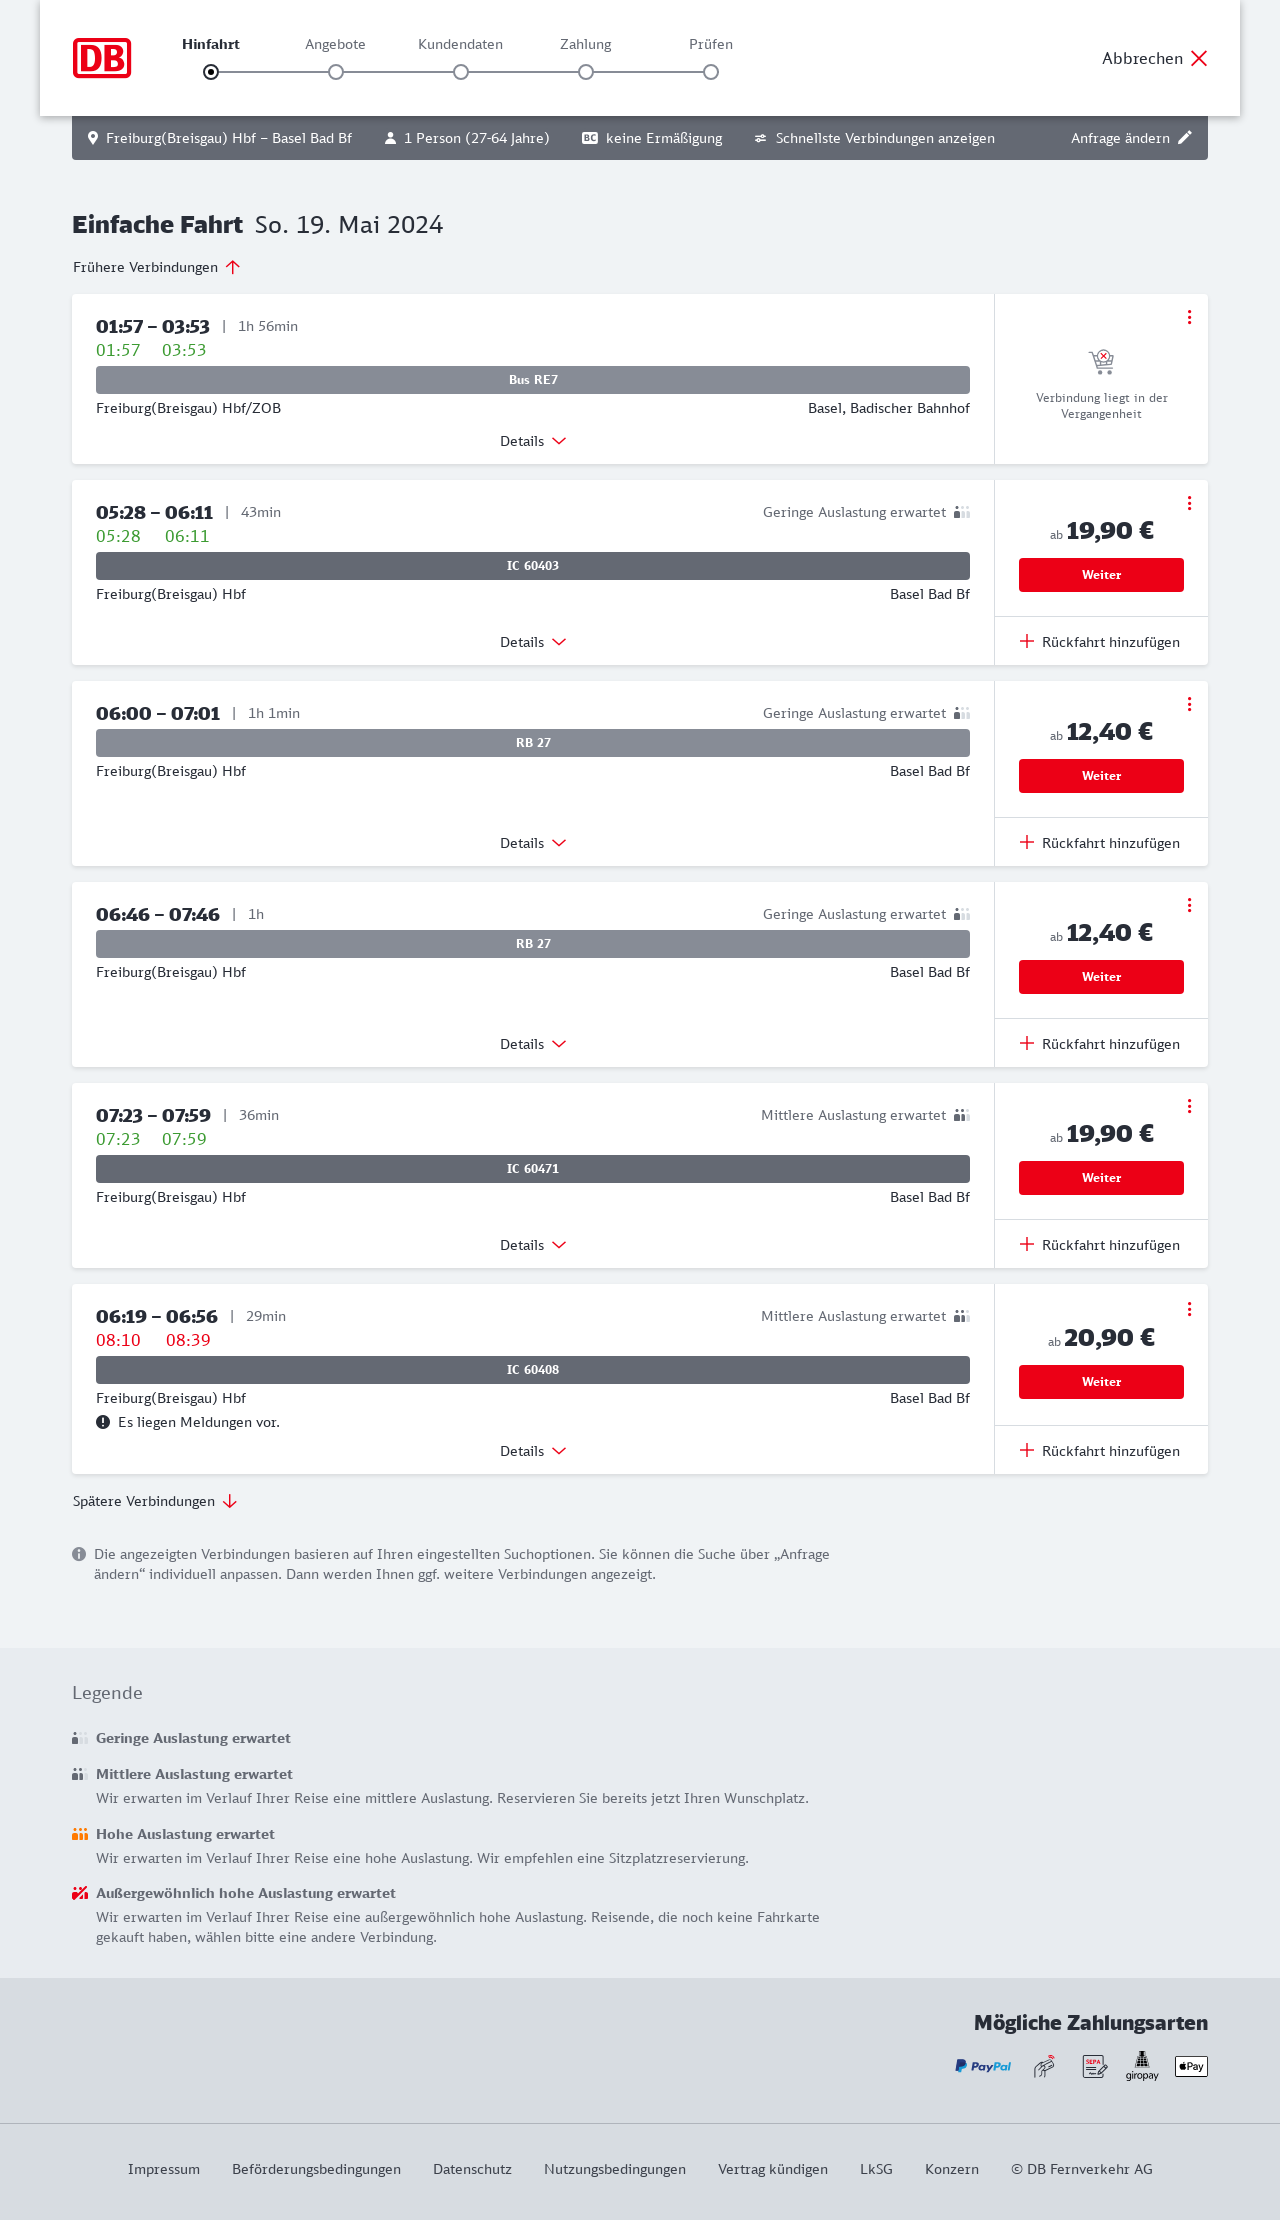
Task: Select the Angebote step circle
Action: (336, 72)
